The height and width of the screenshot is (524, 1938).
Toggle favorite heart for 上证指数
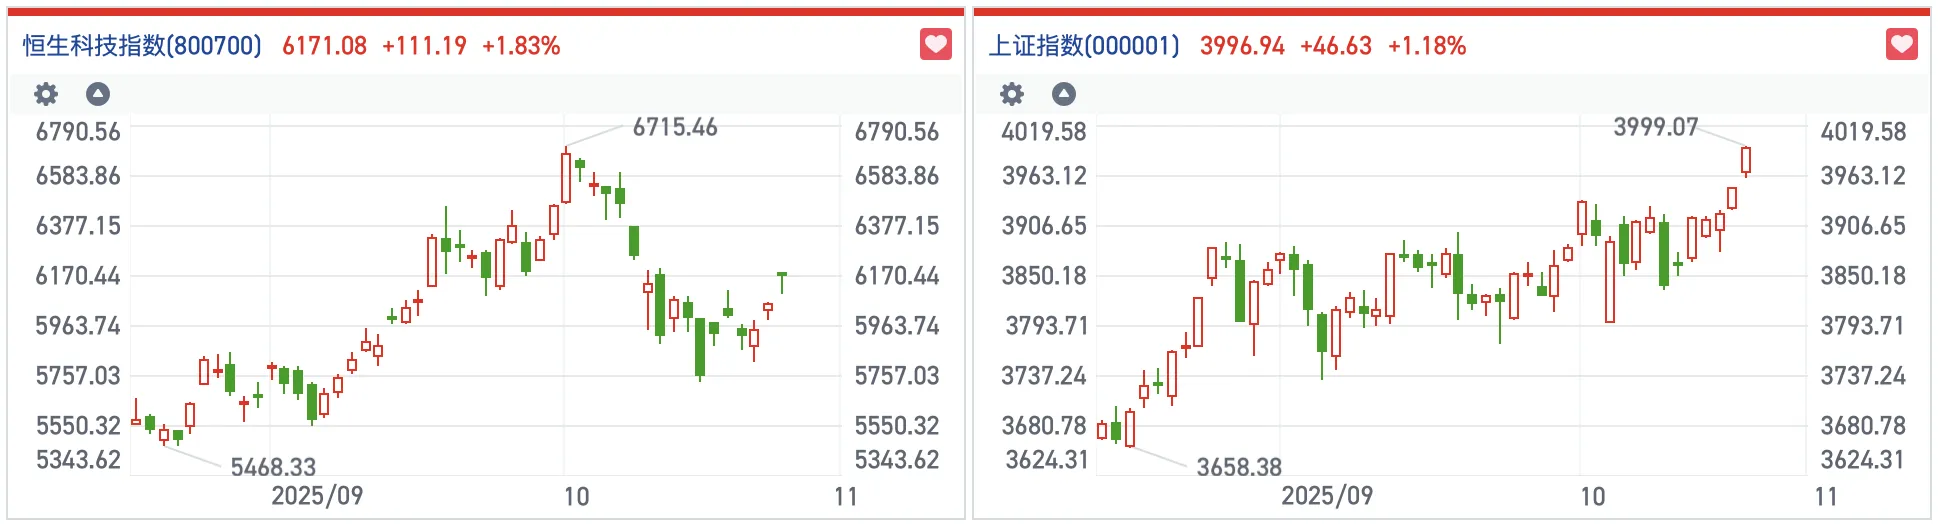1901,45
